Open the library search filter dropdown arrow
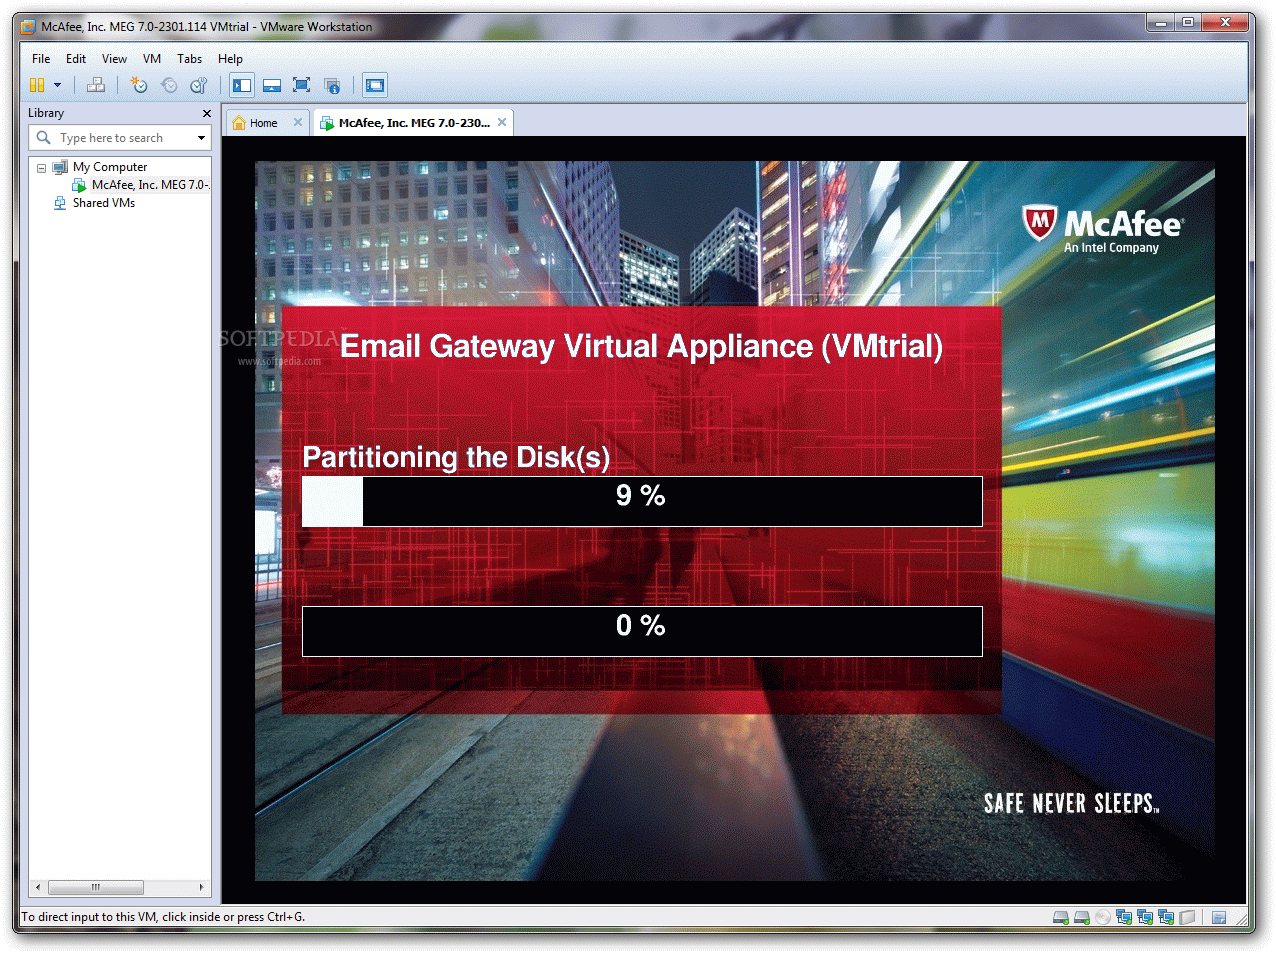Screen dimensions: 1276x954 tap(201, 138)
